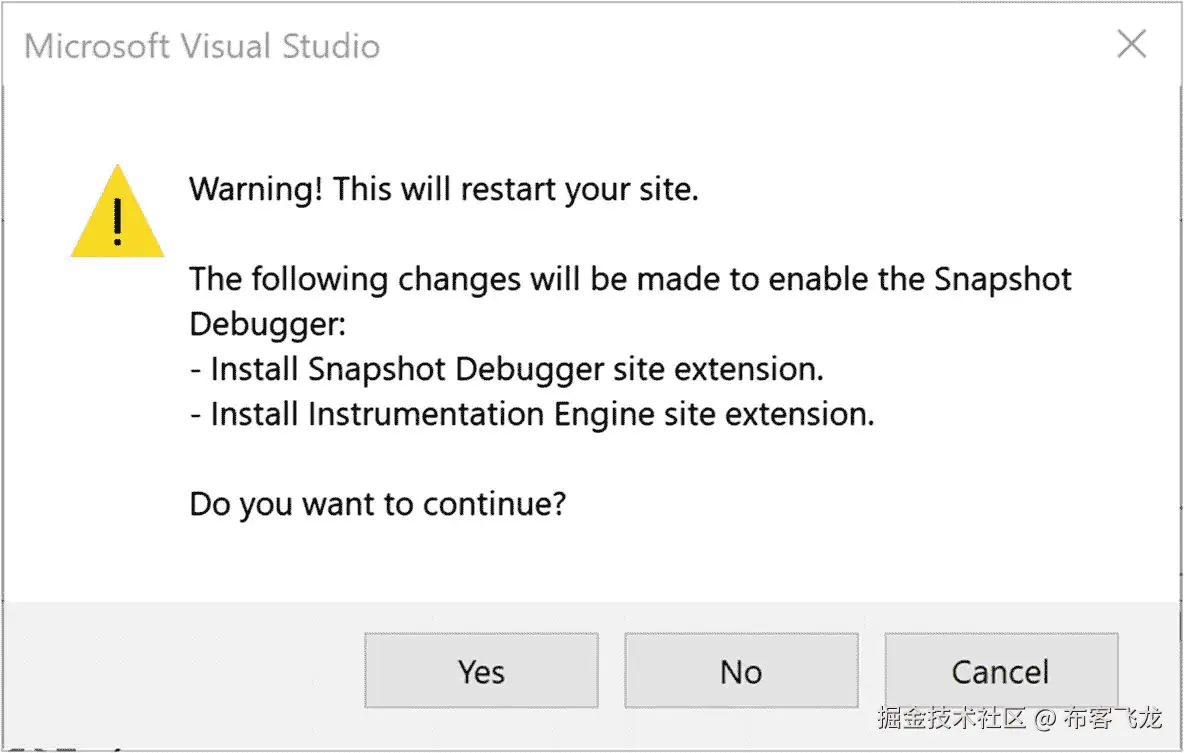Select the "This will restart your site" sentence
This screenshot has height=753, width=1184.
(515, 188)
